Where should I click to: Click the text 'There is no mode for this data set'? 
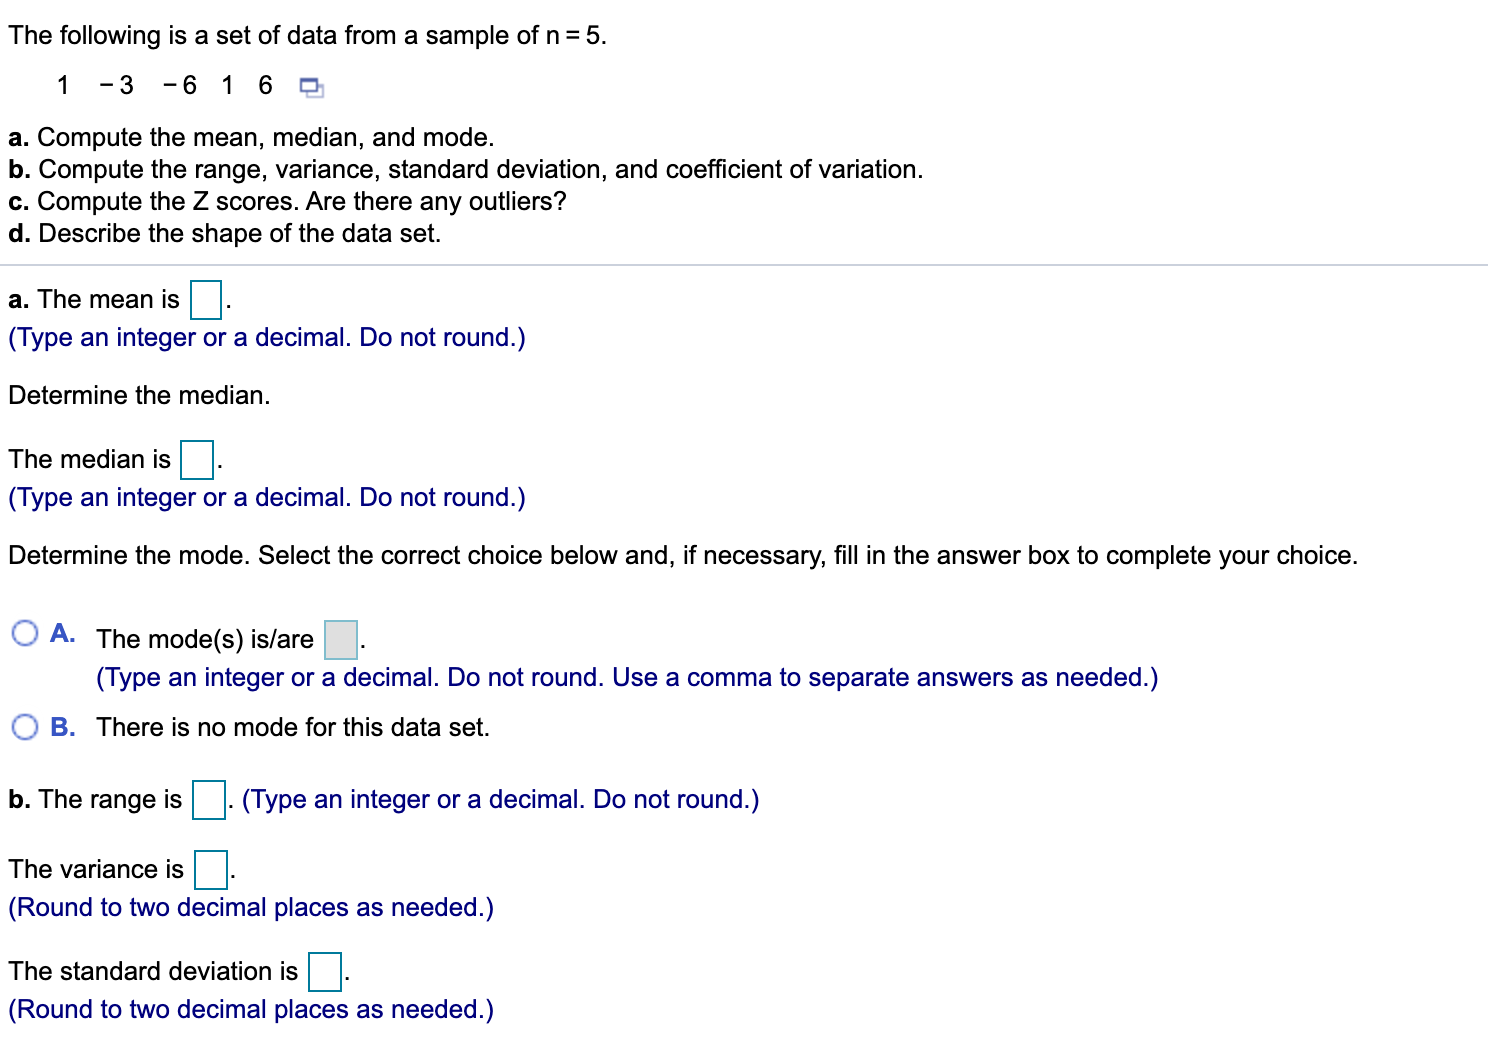tap(293, 727)
